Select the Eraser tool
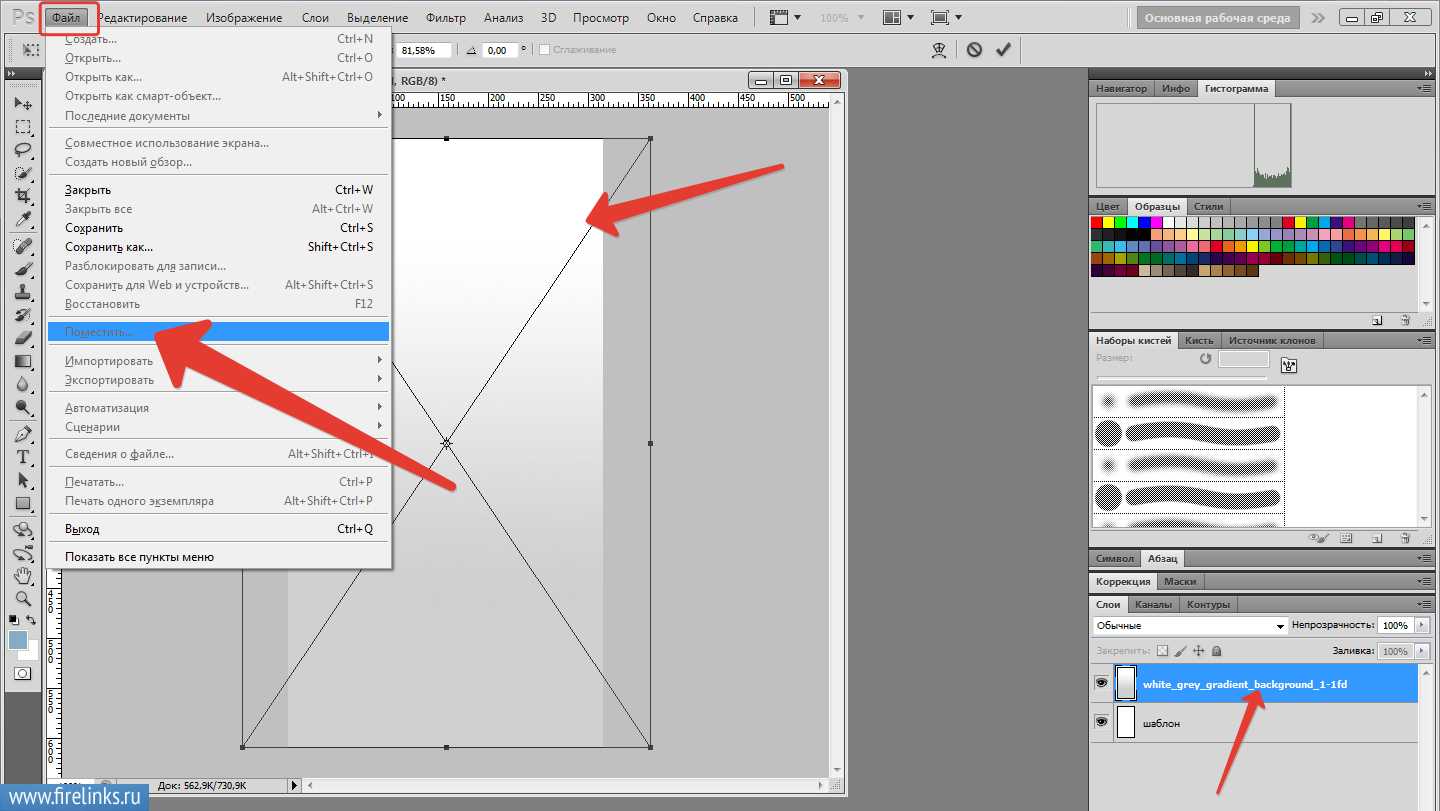The image size is (1440, 811). coord(22,338)
